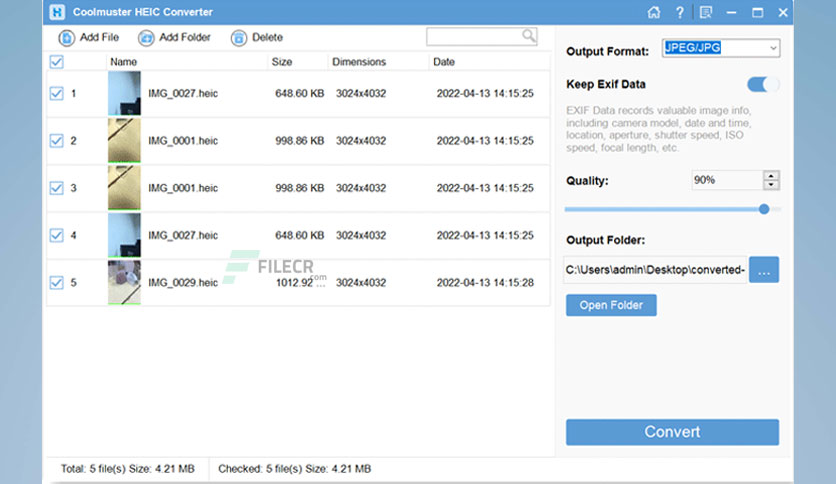Select thumbnail of row 2 IMG_0001.heic

124,141
